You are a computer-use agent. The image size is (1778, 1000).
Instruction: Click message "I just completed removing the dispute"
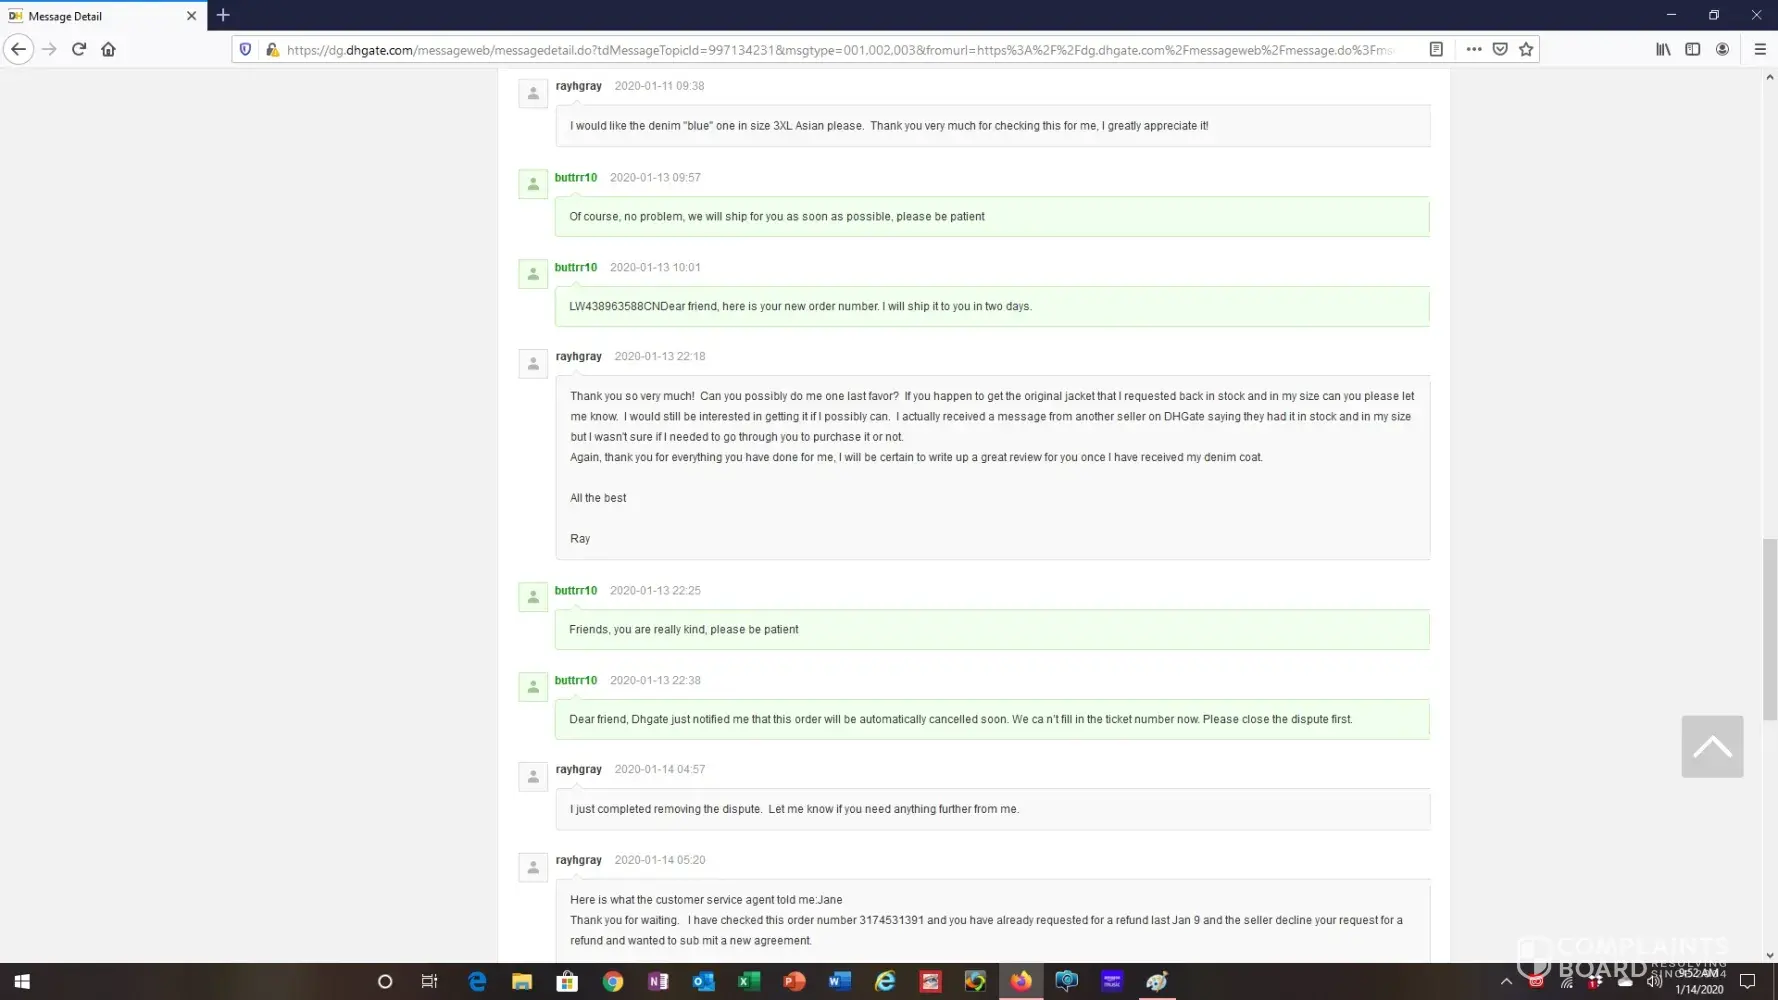pos(665,809)
